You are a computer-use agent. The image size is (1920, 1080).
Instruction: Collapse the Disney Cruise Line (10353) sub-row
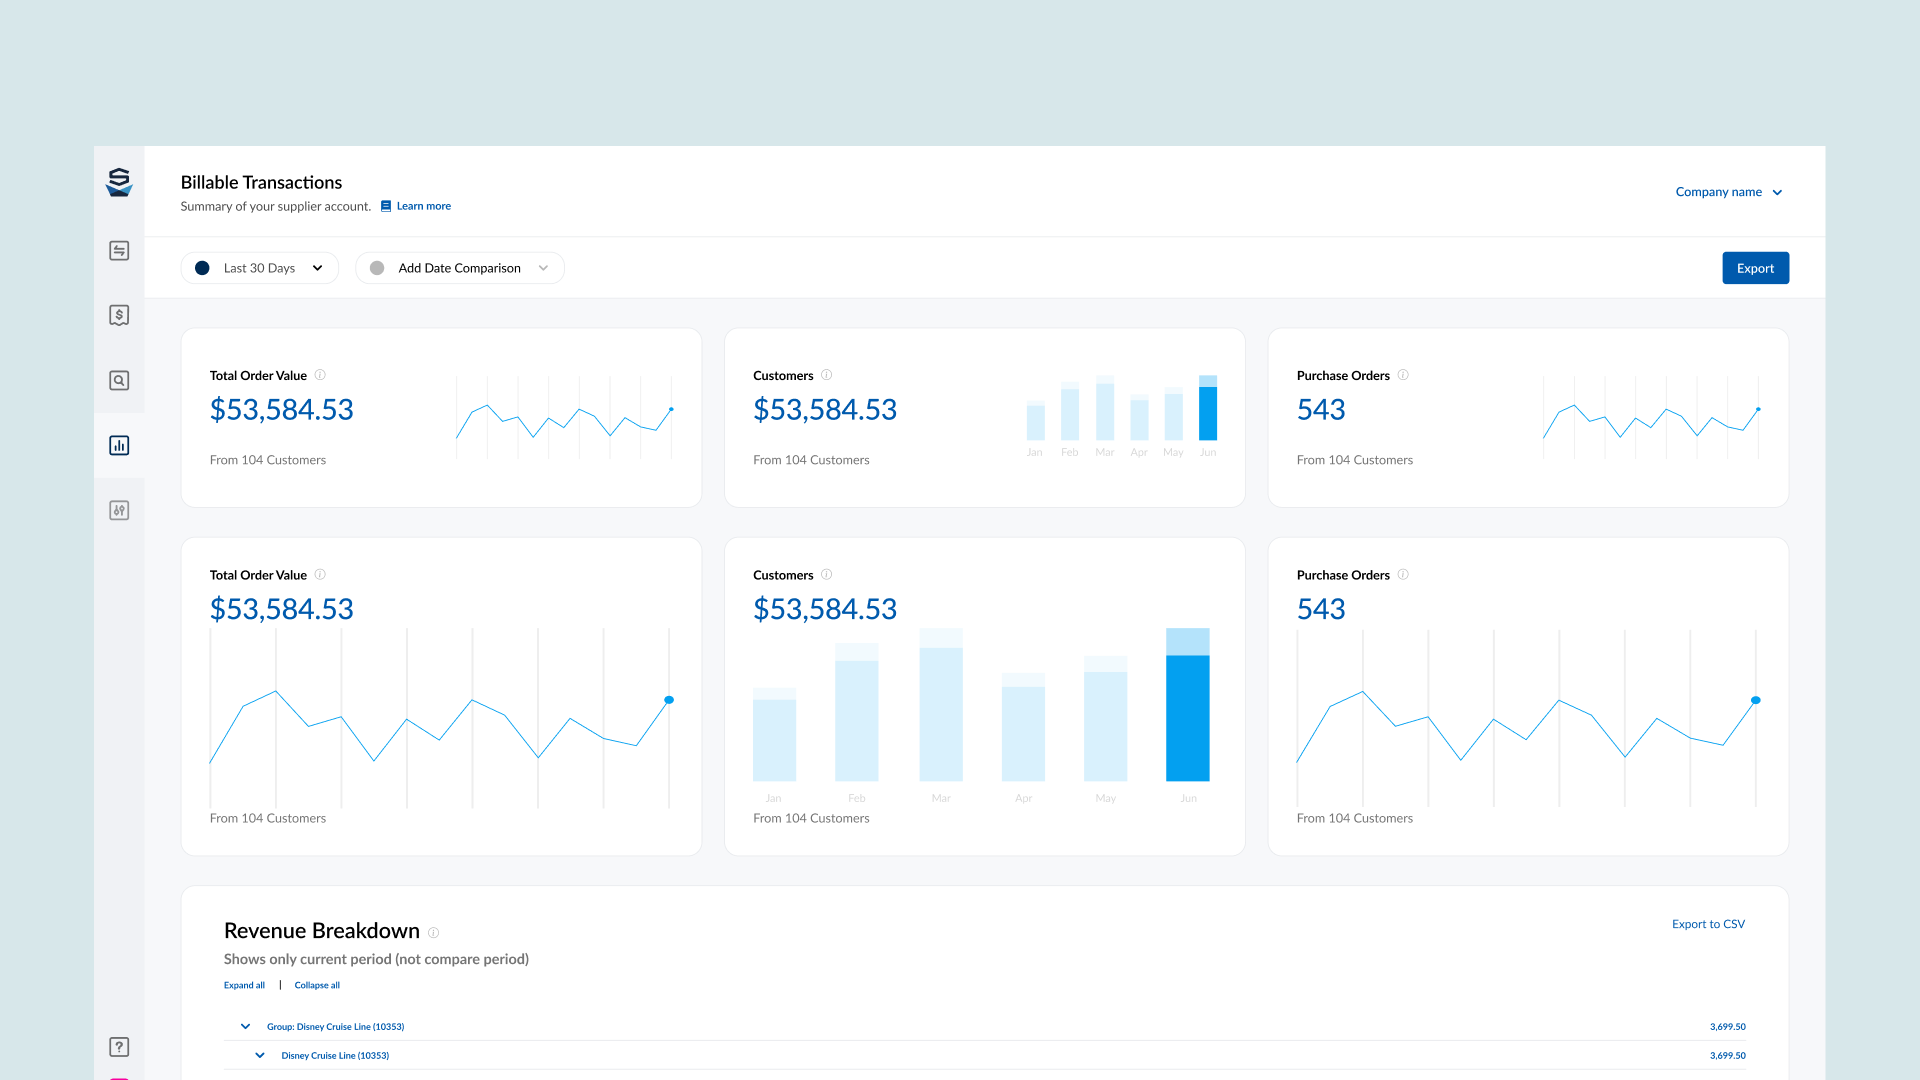tap(260, 1056)
